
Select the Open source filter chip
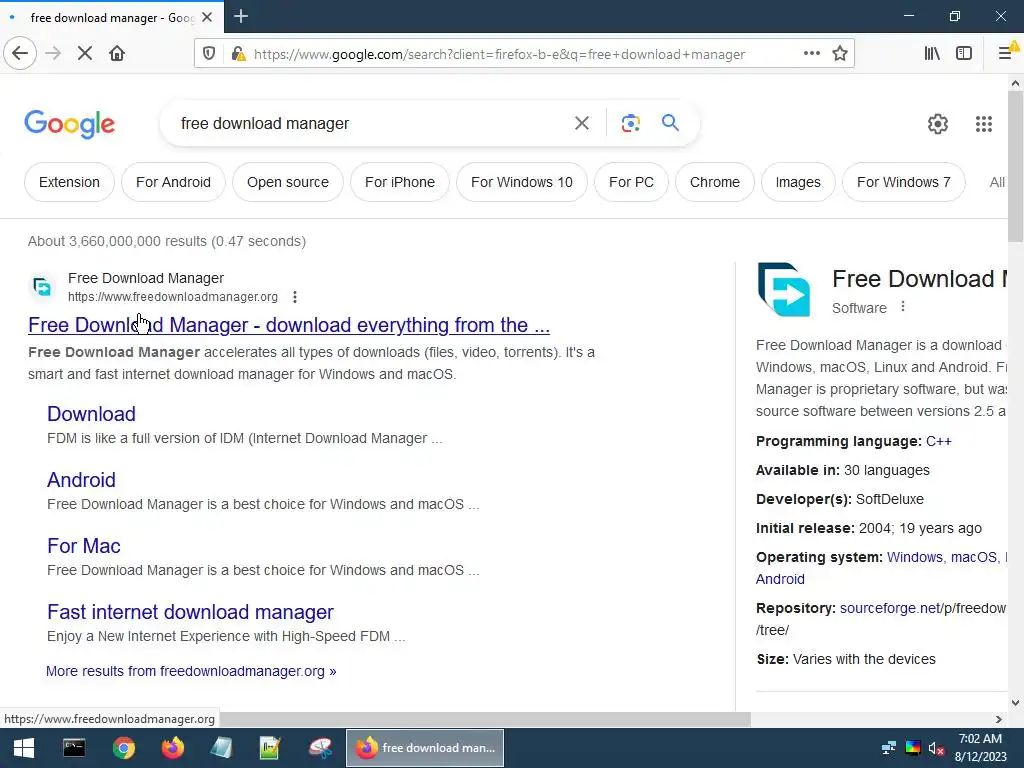pyautogui.click(x=287, y=182)
